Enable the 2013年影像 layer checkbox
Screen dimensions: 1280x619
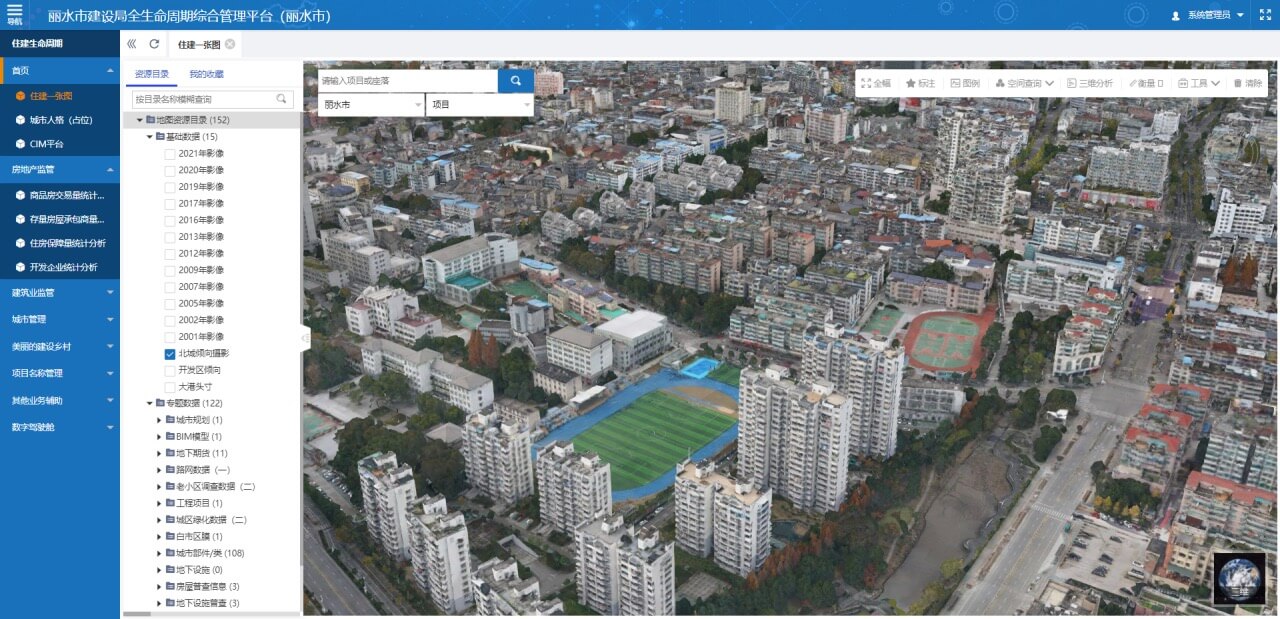pos(170,237)
